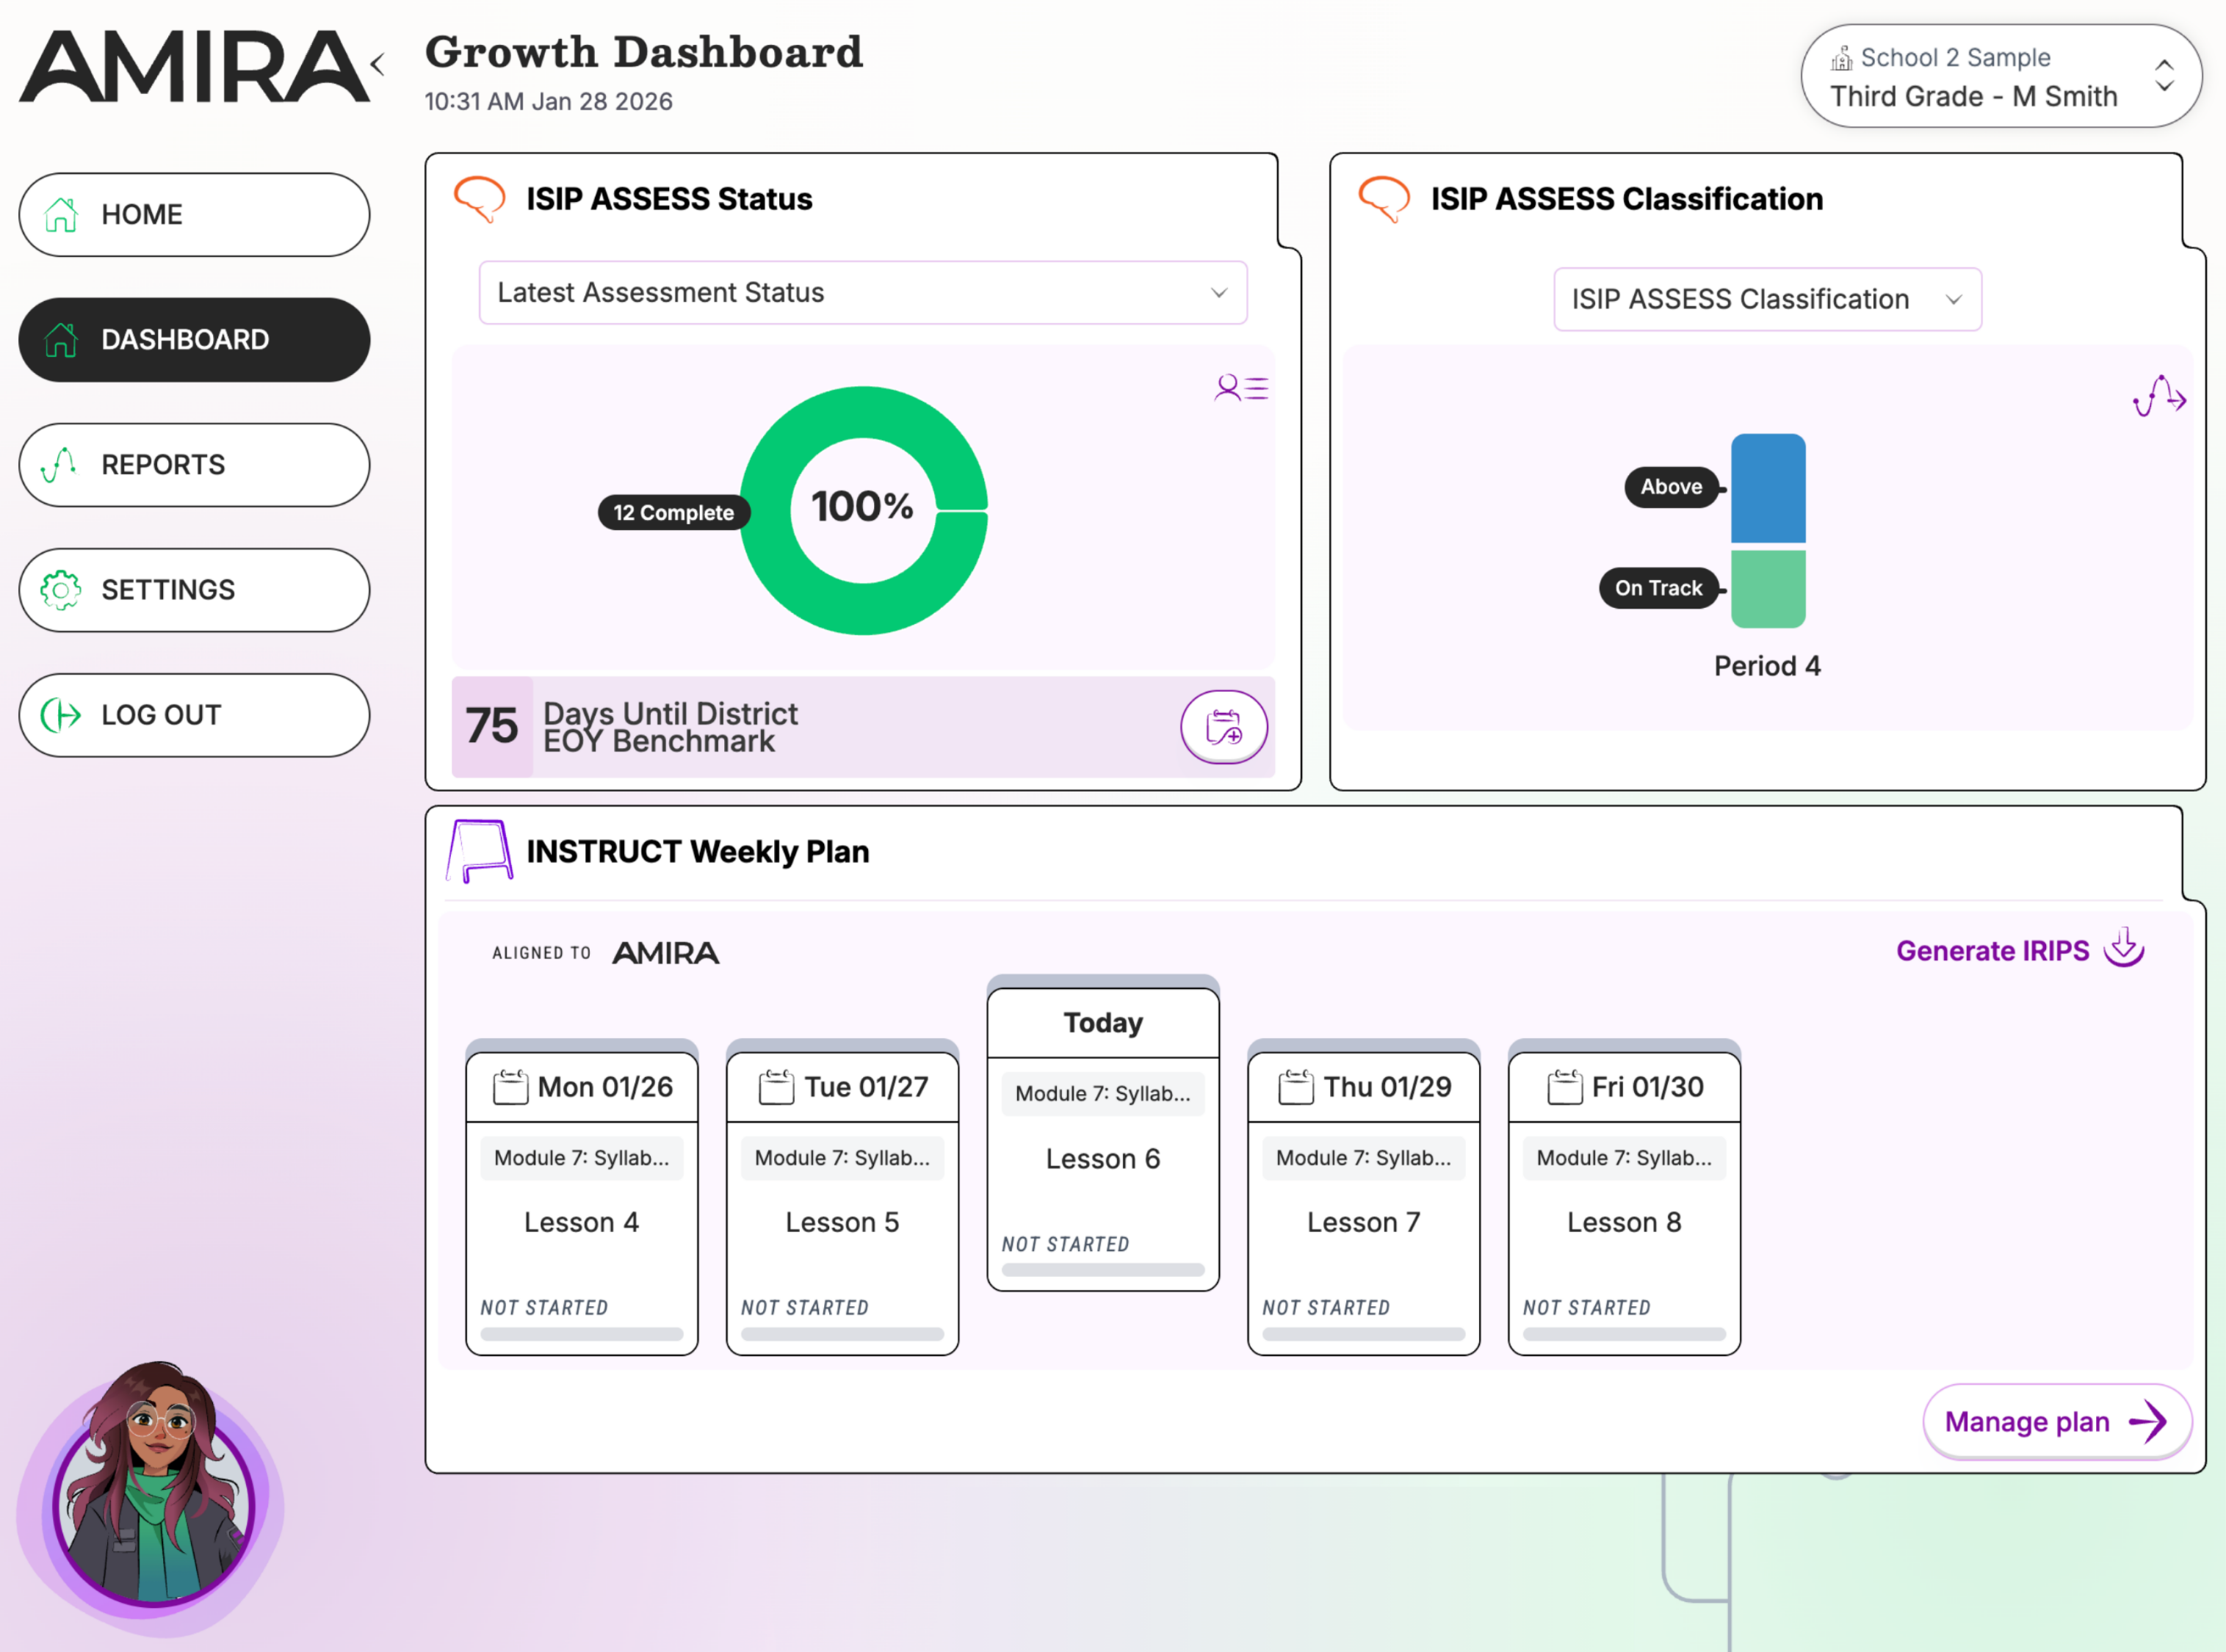Viewport: 2226px width, 1652px height.
Task: Click the LOG OUT button
Action: click(194, 715)
